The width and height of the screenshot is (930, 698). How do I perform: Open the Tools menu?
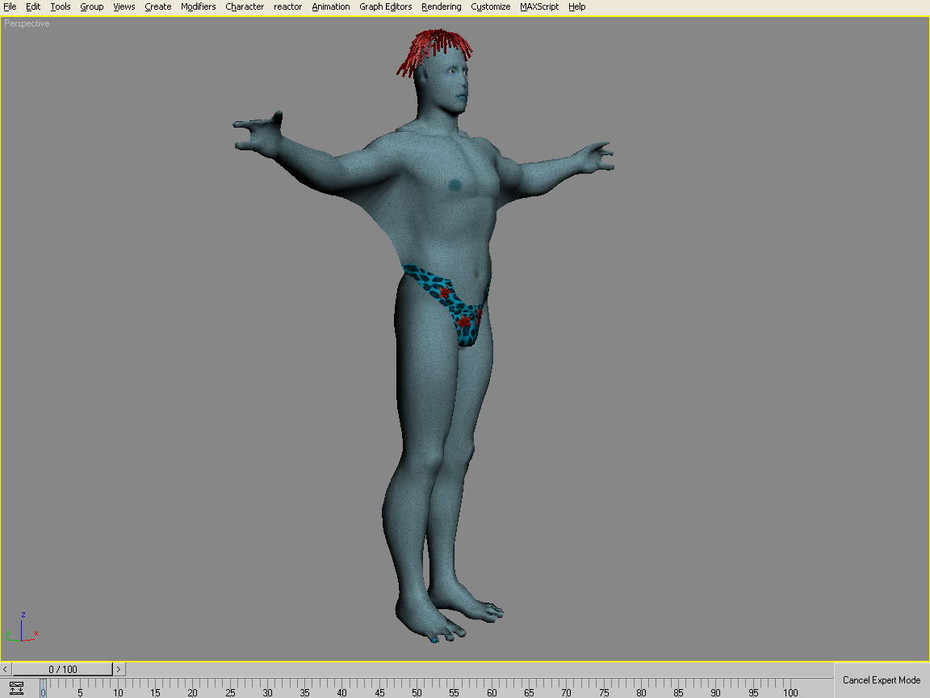tap(60, 7)
